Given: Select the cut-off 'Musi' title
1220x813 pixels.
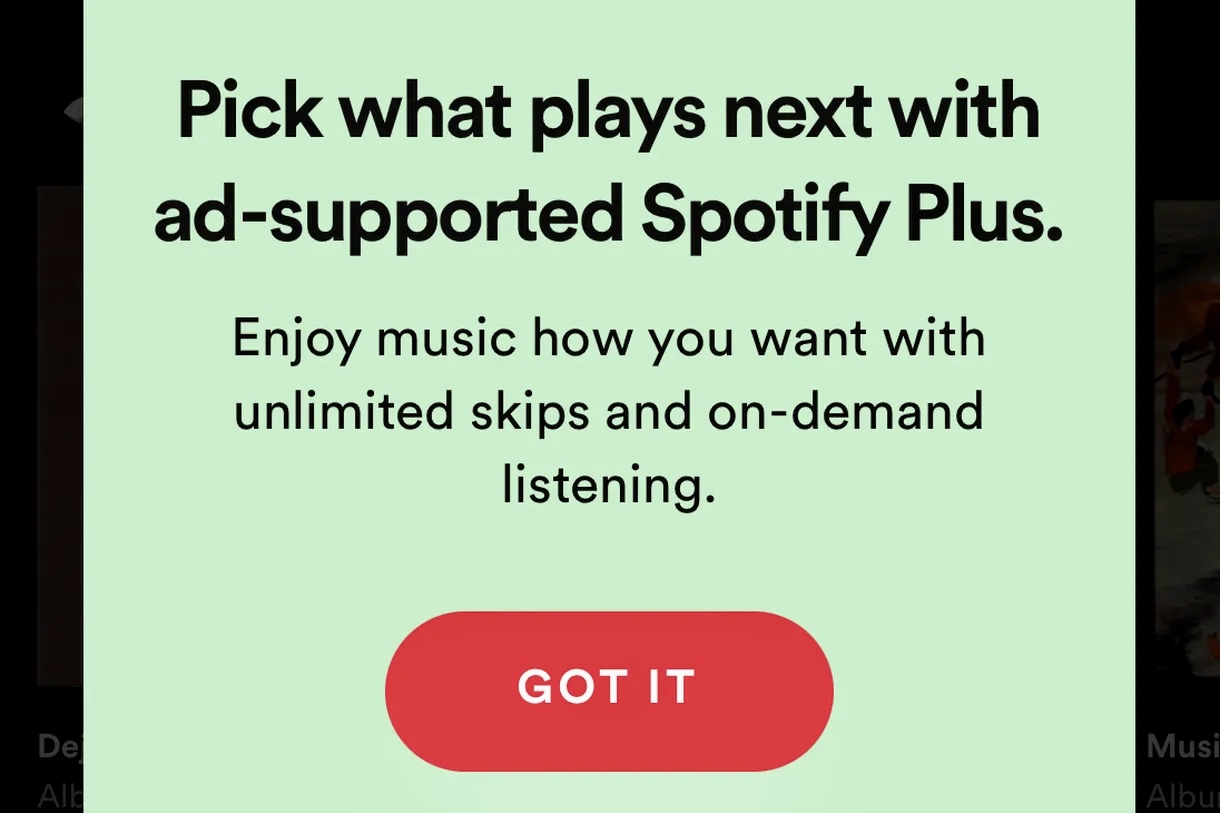Looking at the screenshot, I should 1182,746.
